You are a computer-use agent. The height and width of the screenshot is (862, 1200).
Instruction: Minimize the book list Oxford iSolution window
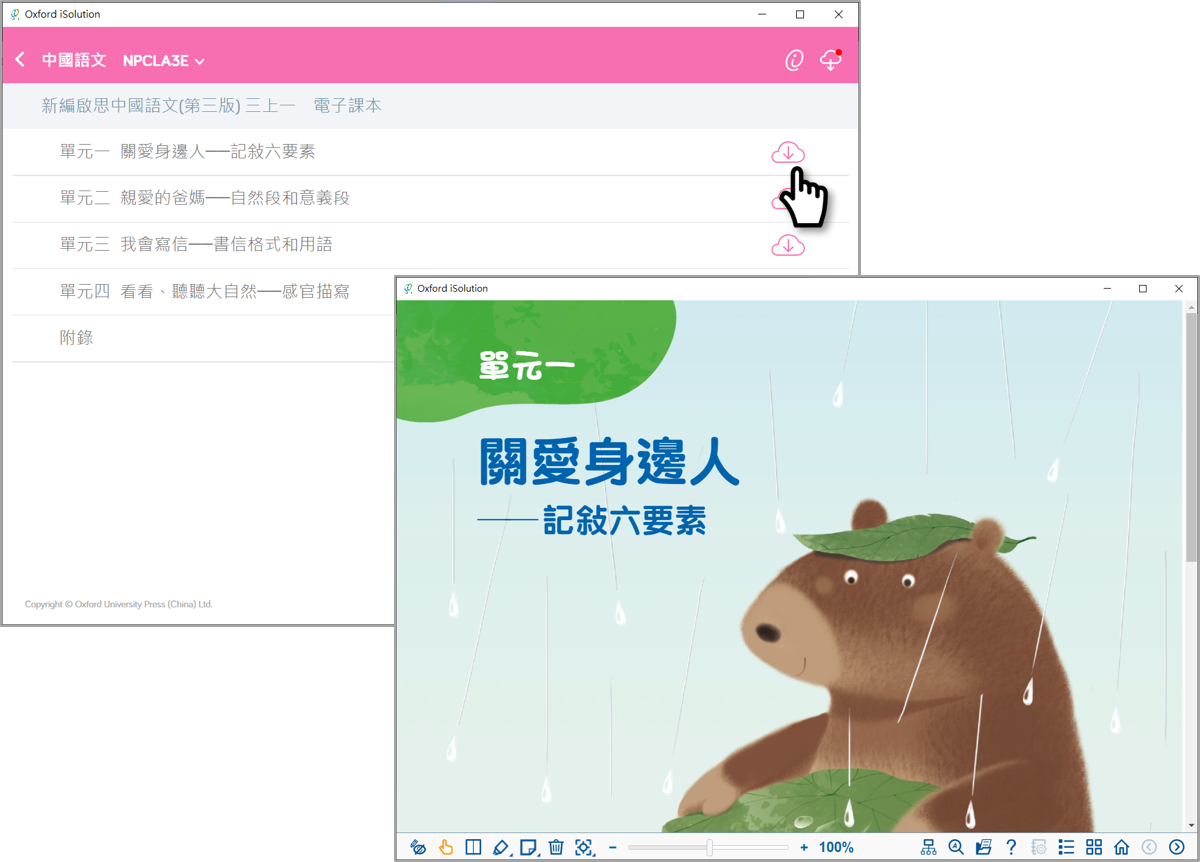763,14
